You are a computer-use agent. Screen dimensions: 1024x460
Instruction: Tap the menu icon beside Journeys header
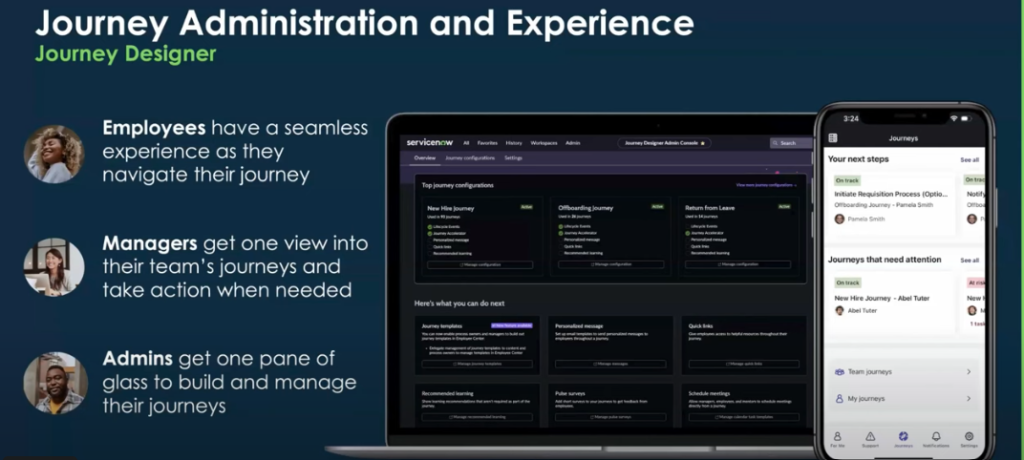click(x=832, y=138)
